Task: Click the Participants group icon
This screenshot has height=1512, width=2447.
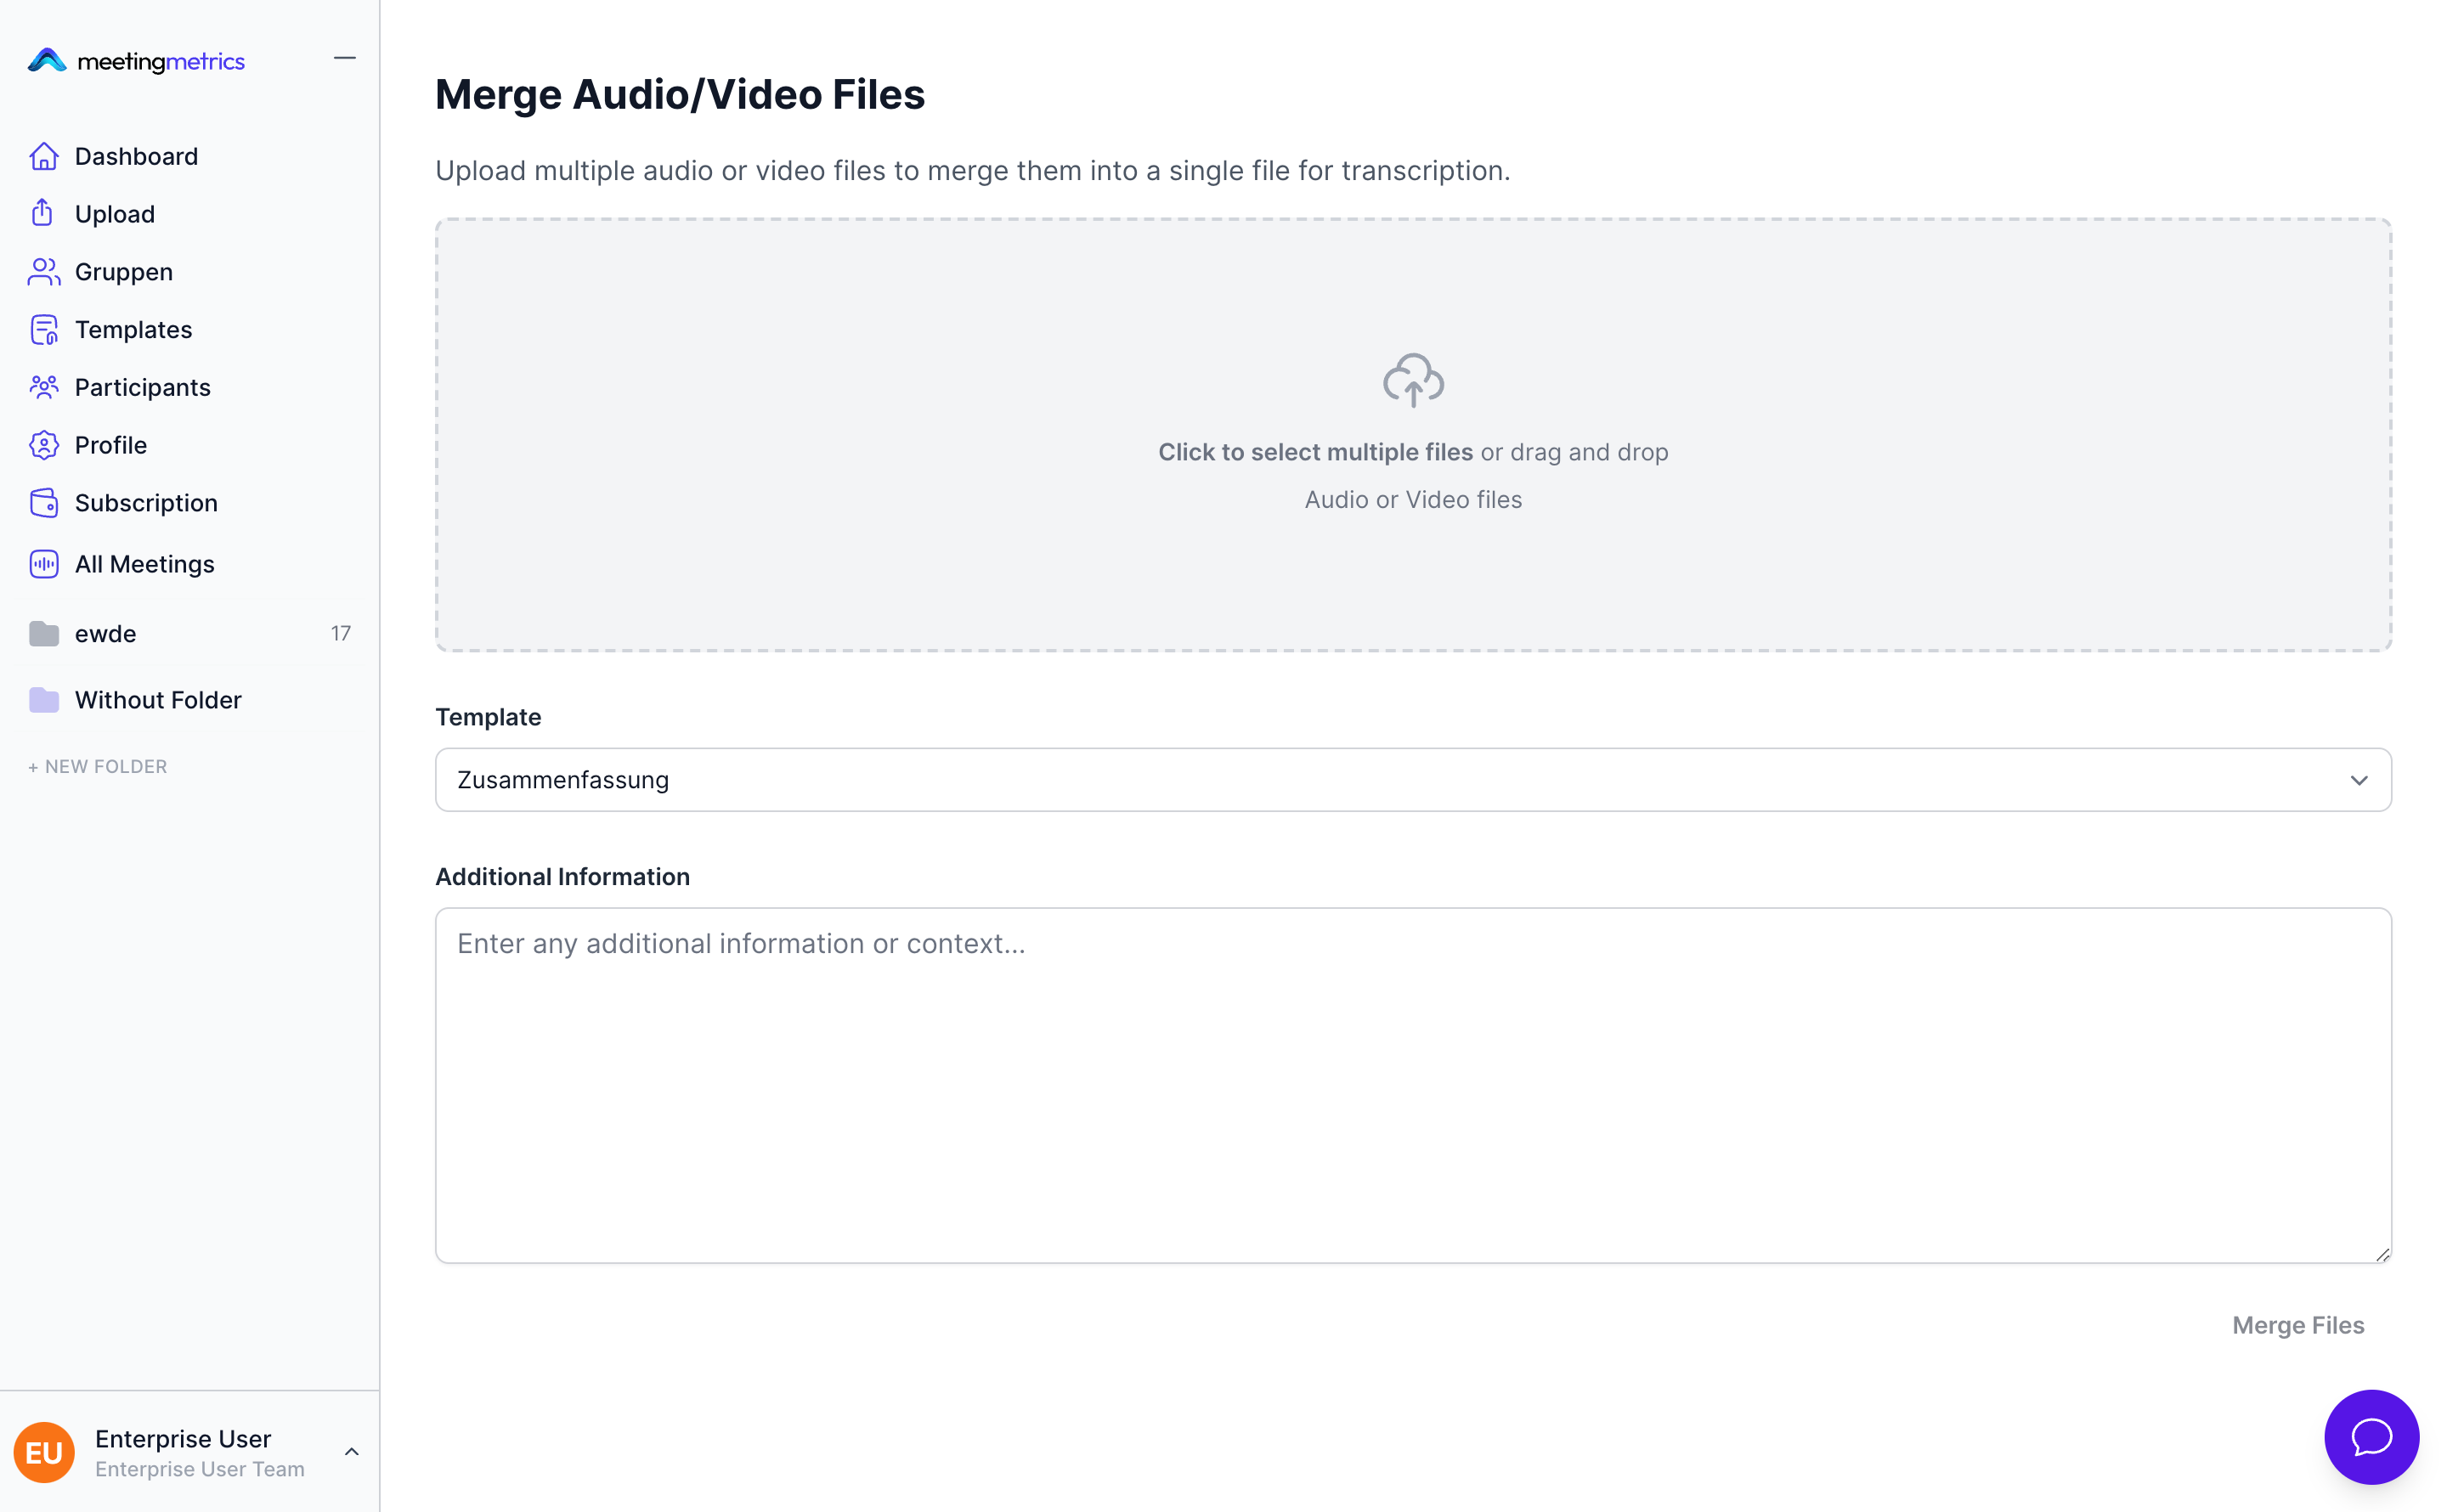Action: (44, 387)
